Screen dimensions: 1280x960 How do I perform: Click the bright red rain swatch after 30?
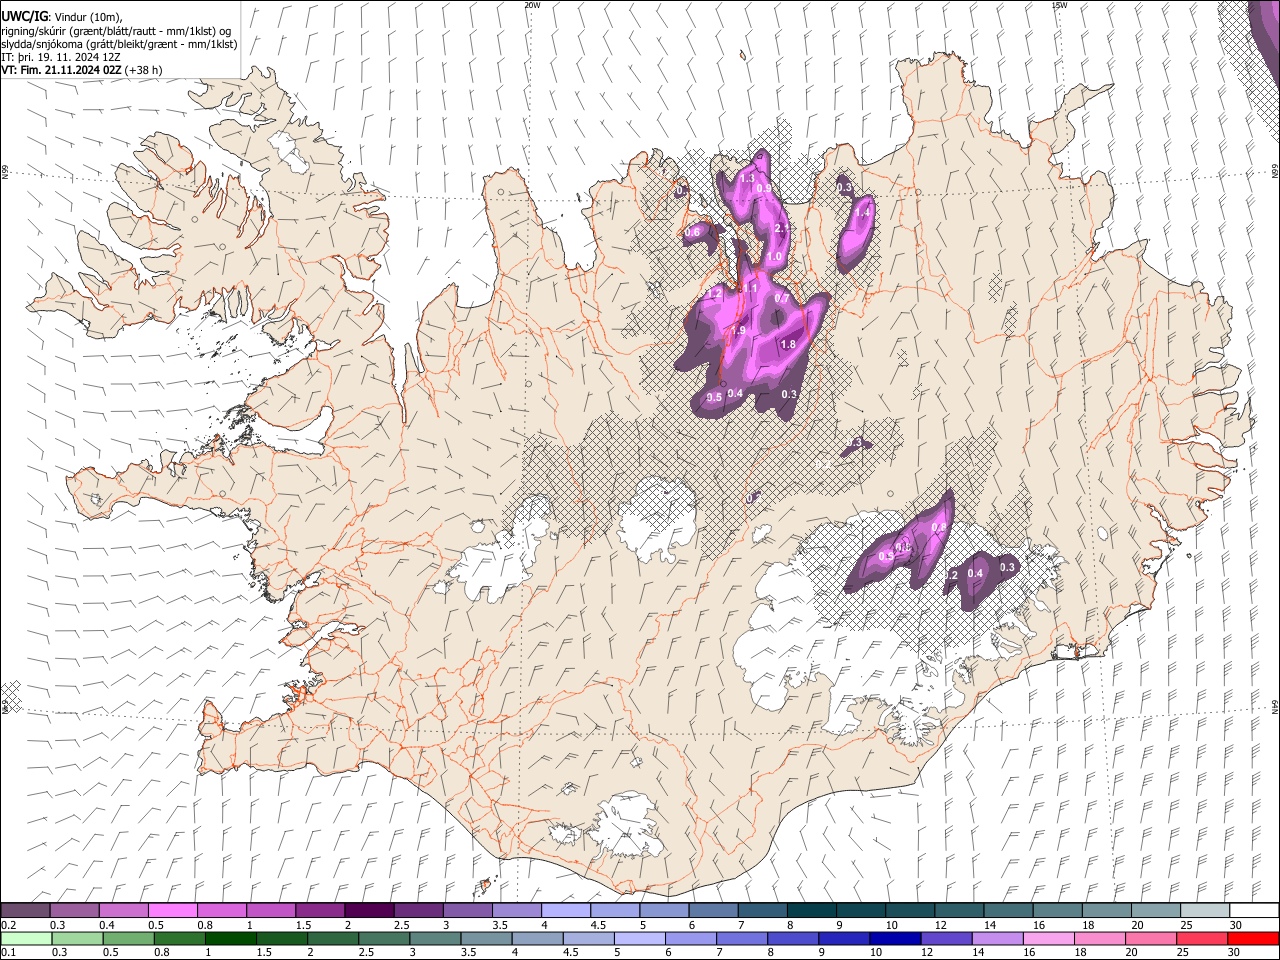point(1253,938)
